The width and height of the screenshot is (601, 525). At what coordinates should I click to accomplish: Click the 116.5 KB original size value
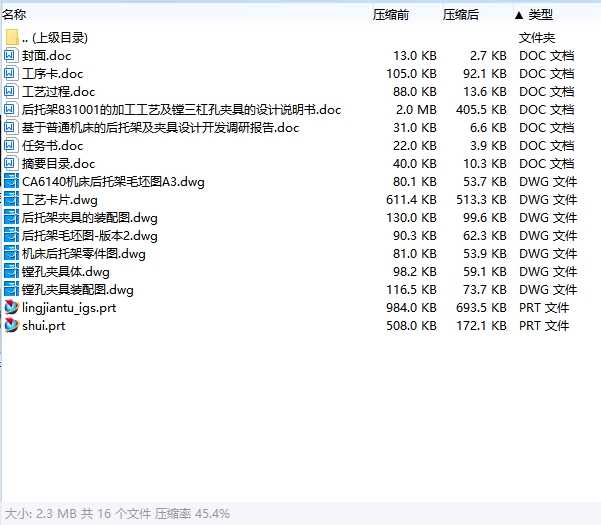411,290
